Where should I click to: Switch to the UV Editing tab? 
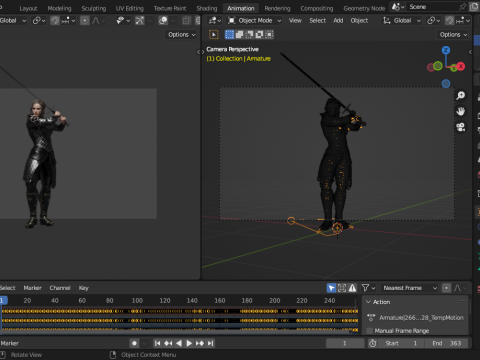[130, 8]
